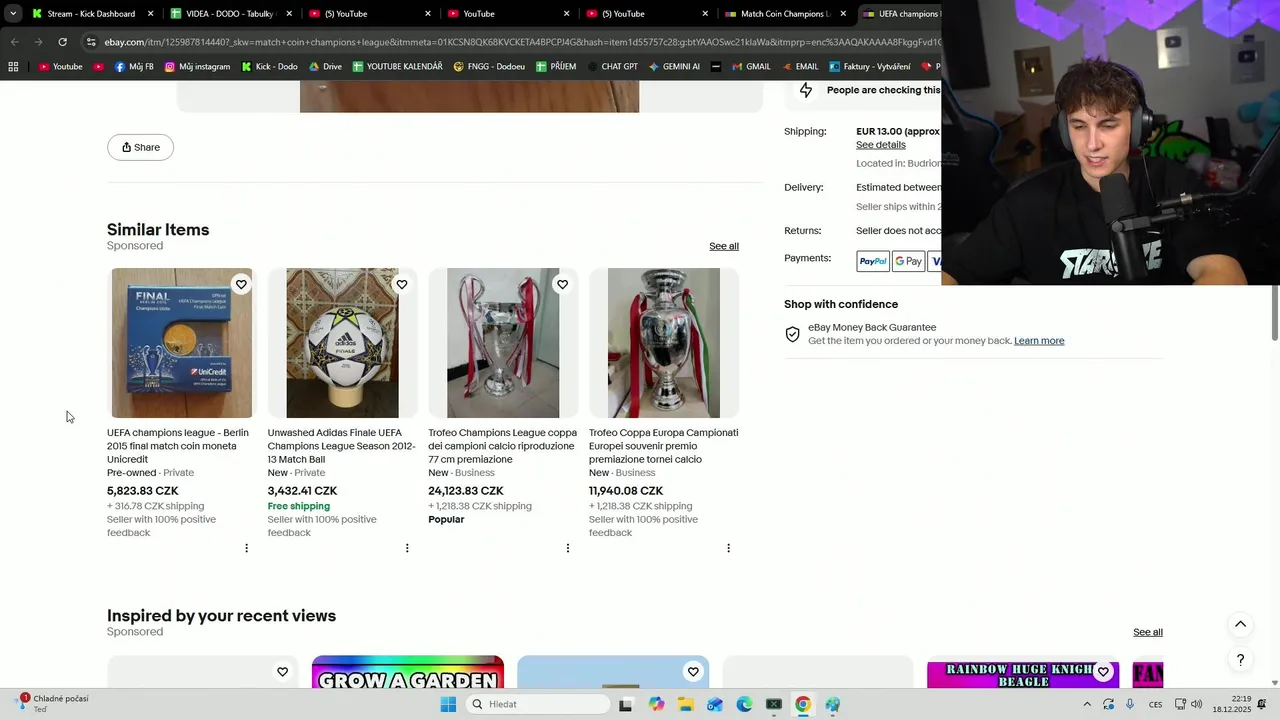Open See all for Similar Items
This screenshot has height=720, width=1280.
(x=724, y=246)
